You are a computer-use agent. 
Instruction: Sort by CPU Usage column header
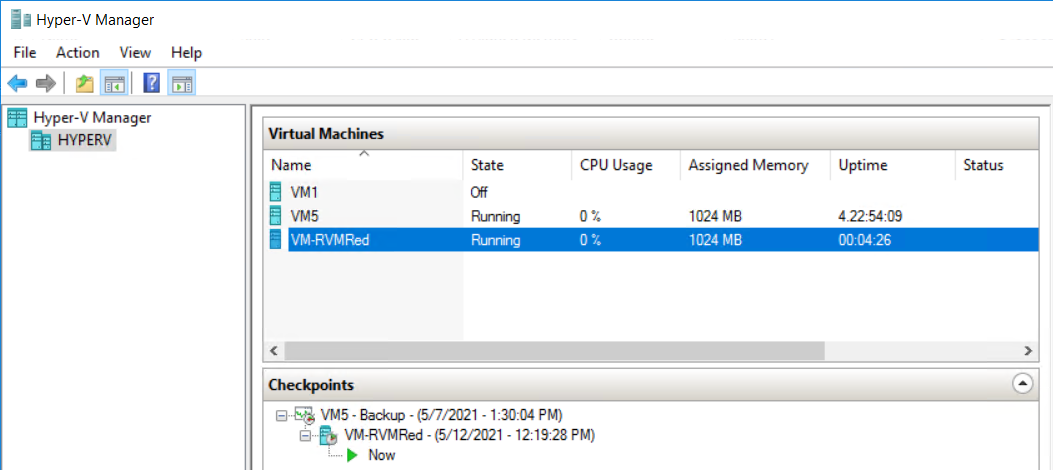626,165
